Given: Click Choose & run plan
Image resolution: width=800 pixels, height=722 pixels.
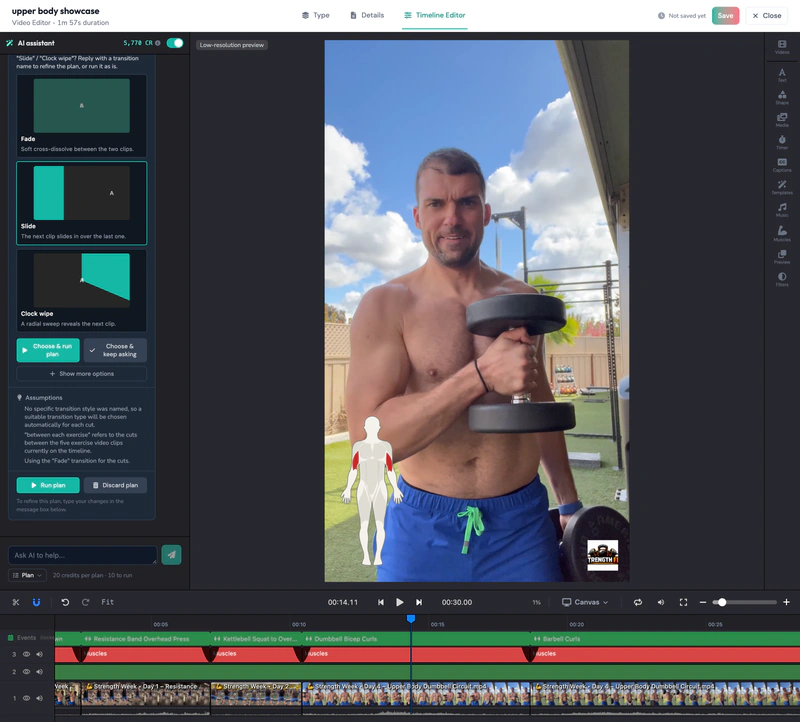Looking at the screenshot, I should 48,350.
